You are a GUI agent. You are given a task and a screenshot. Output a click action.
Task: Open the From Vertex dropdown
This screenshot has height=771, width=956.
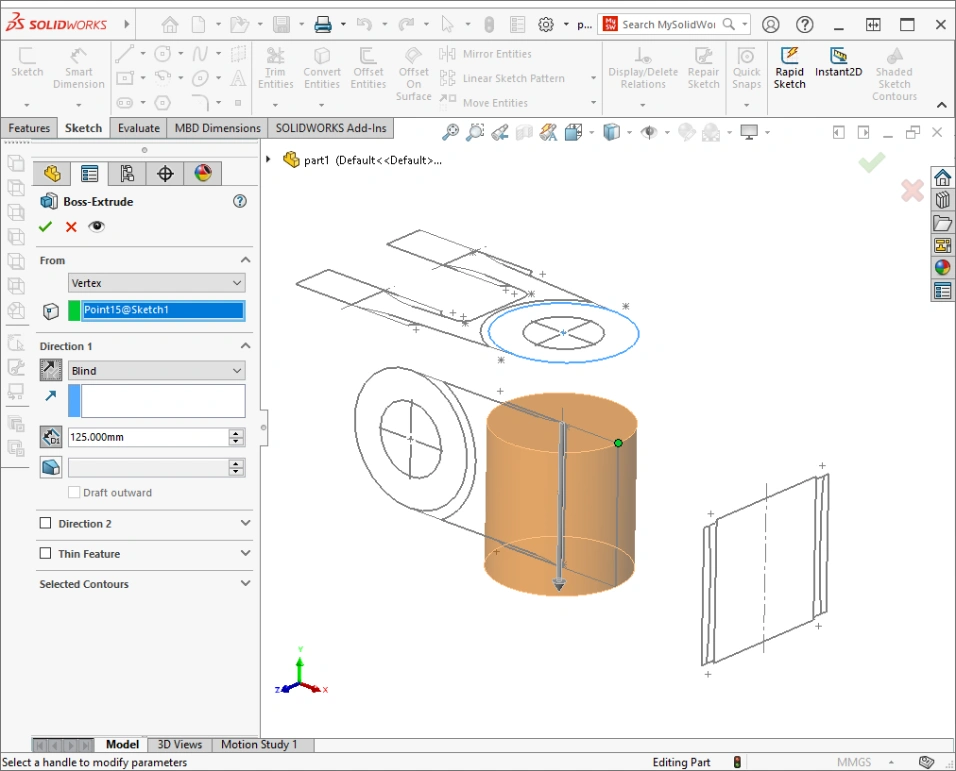point(156,283)
